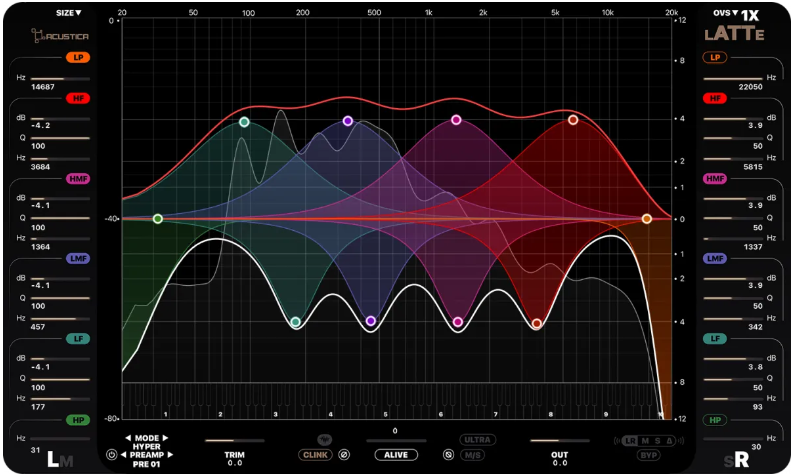Open the SIZE dropdown
This screenshot has height=476, width=791.
coord(69,13)
